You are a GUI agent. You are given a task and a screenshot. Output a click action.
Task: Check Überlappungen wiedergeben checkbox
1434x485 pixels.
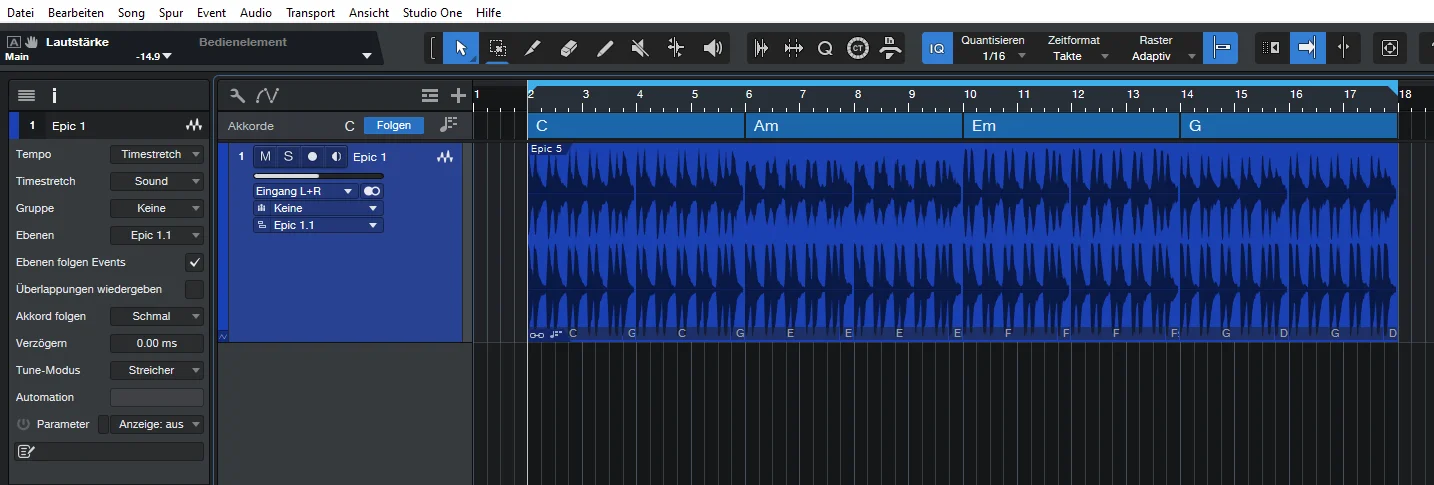tap(194, 289)
